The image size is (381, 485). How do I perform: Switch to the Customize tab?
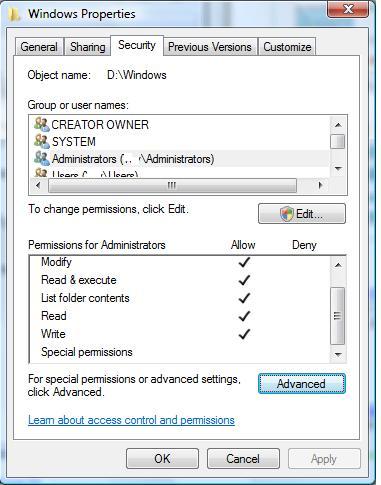pyautogui.click(x=287, y=47)
